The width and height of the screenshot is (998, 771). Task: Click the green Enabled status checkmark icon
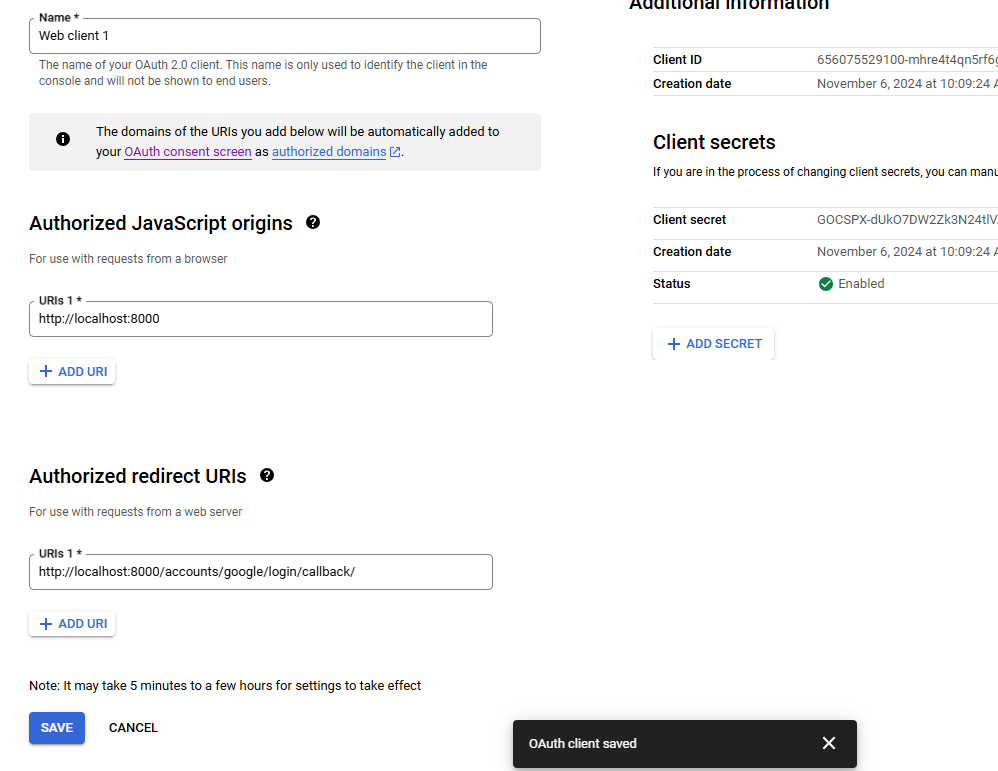825,284
